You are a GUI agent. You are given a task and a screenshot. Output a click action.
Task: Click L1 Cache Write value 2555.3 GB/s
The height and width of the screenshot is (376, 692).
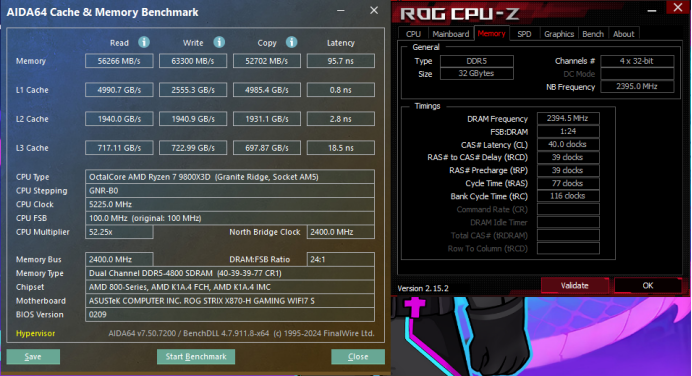tap(193, 90)
